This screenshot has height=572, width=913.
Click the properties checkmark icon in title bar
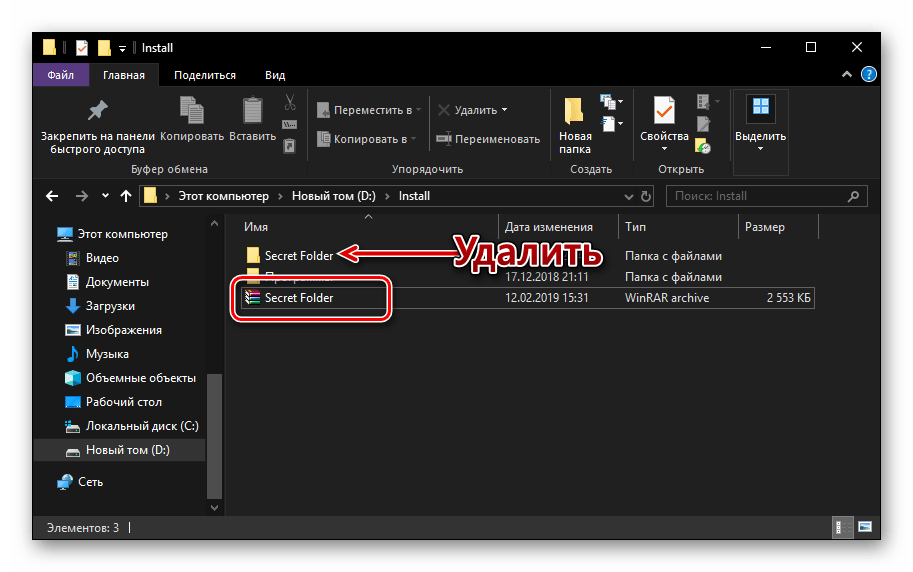pyautogui.click(x=82, y=48)
